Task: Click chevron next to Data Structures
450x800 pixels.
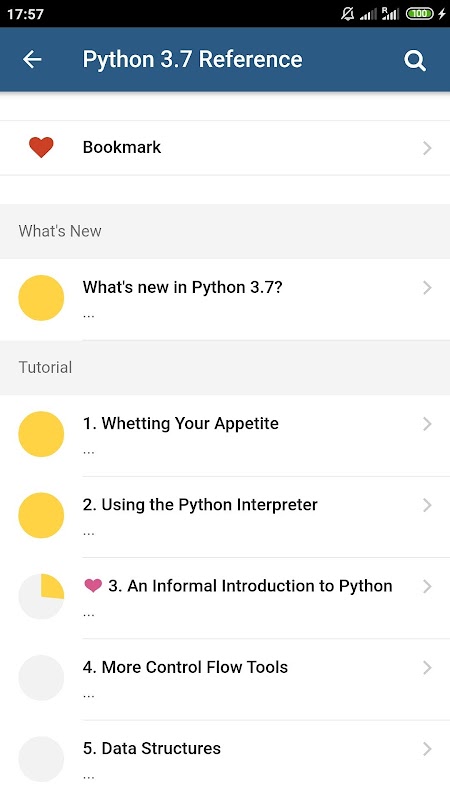Action: coord(428,749)
